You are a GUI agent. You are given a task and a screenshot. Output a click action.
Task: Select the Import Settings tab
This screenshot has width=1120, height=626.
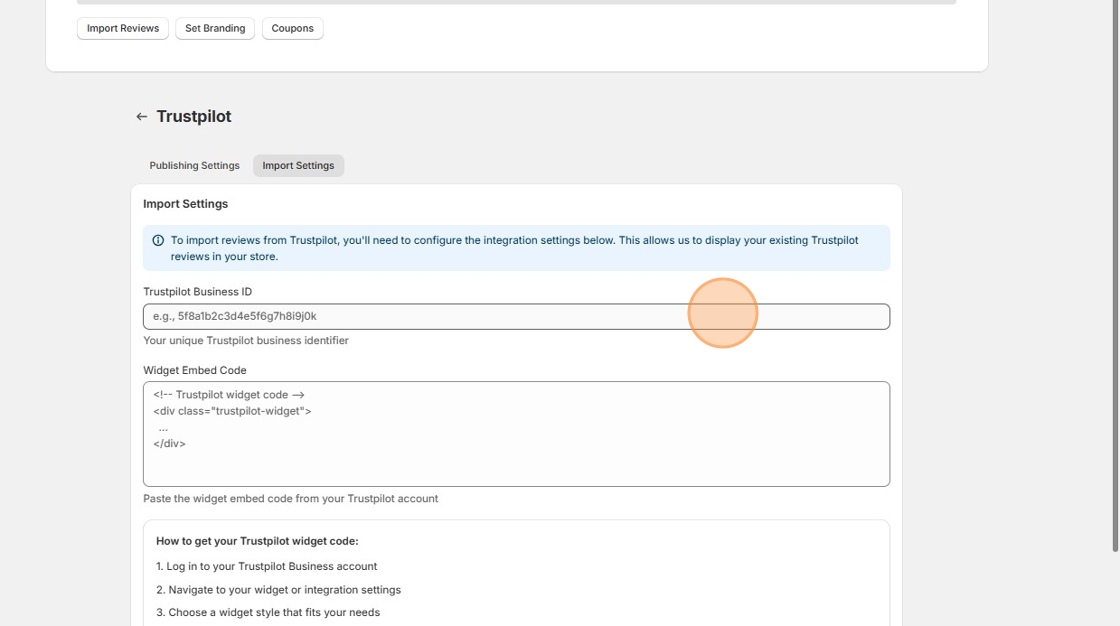[x=298, y=166]
